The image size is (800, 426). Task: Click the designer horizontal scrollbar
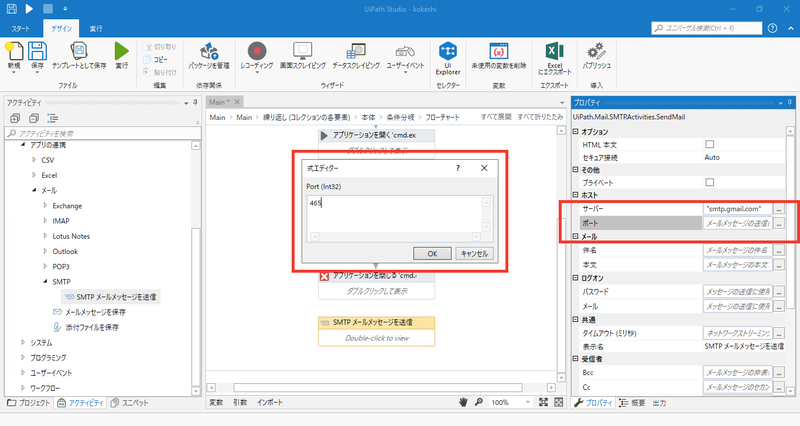click(378, 388)
